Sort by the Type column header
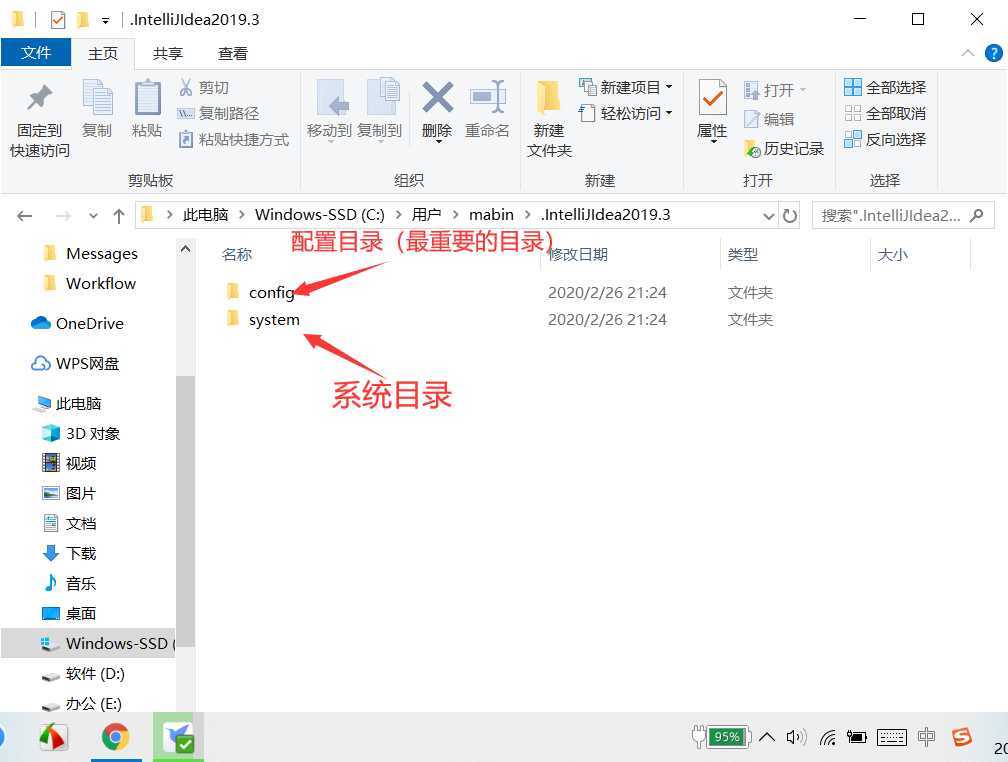Screen dimensions: 1008x762 (742, 255)
